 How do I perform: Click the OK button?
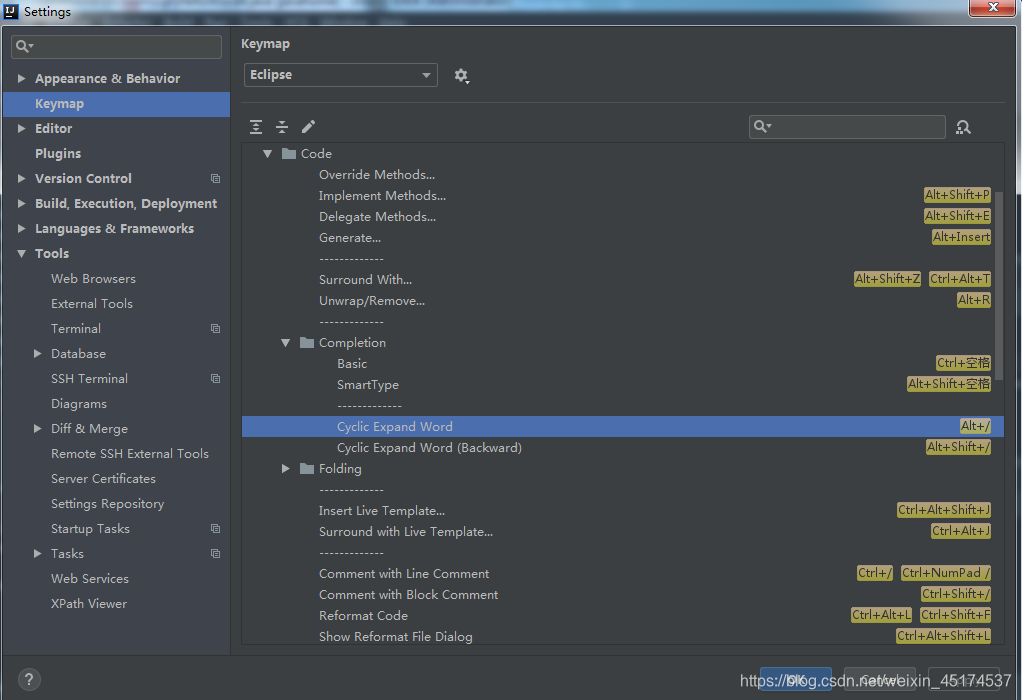click(x=796, y=680)
